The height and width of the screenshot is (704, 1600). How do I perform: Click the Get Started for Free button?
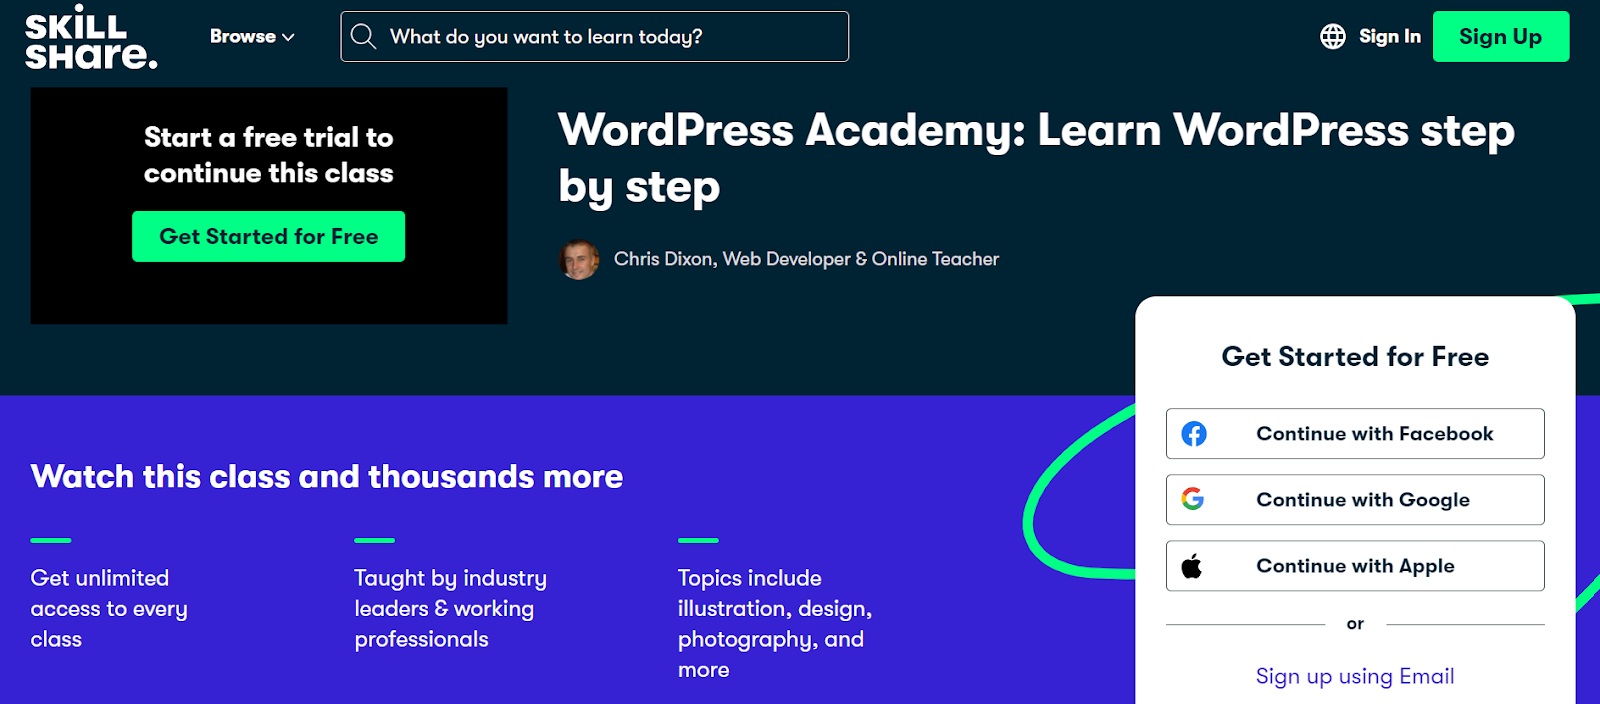point(268,236)
